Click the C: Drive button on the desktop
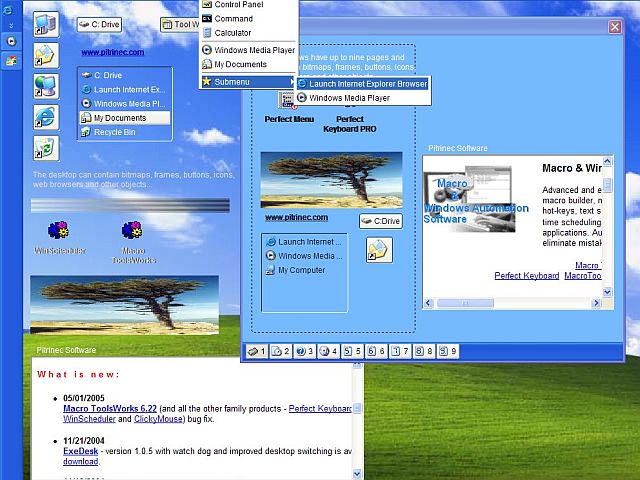The width and height of the screenshot is (640, 480). [x=100, y=24]
